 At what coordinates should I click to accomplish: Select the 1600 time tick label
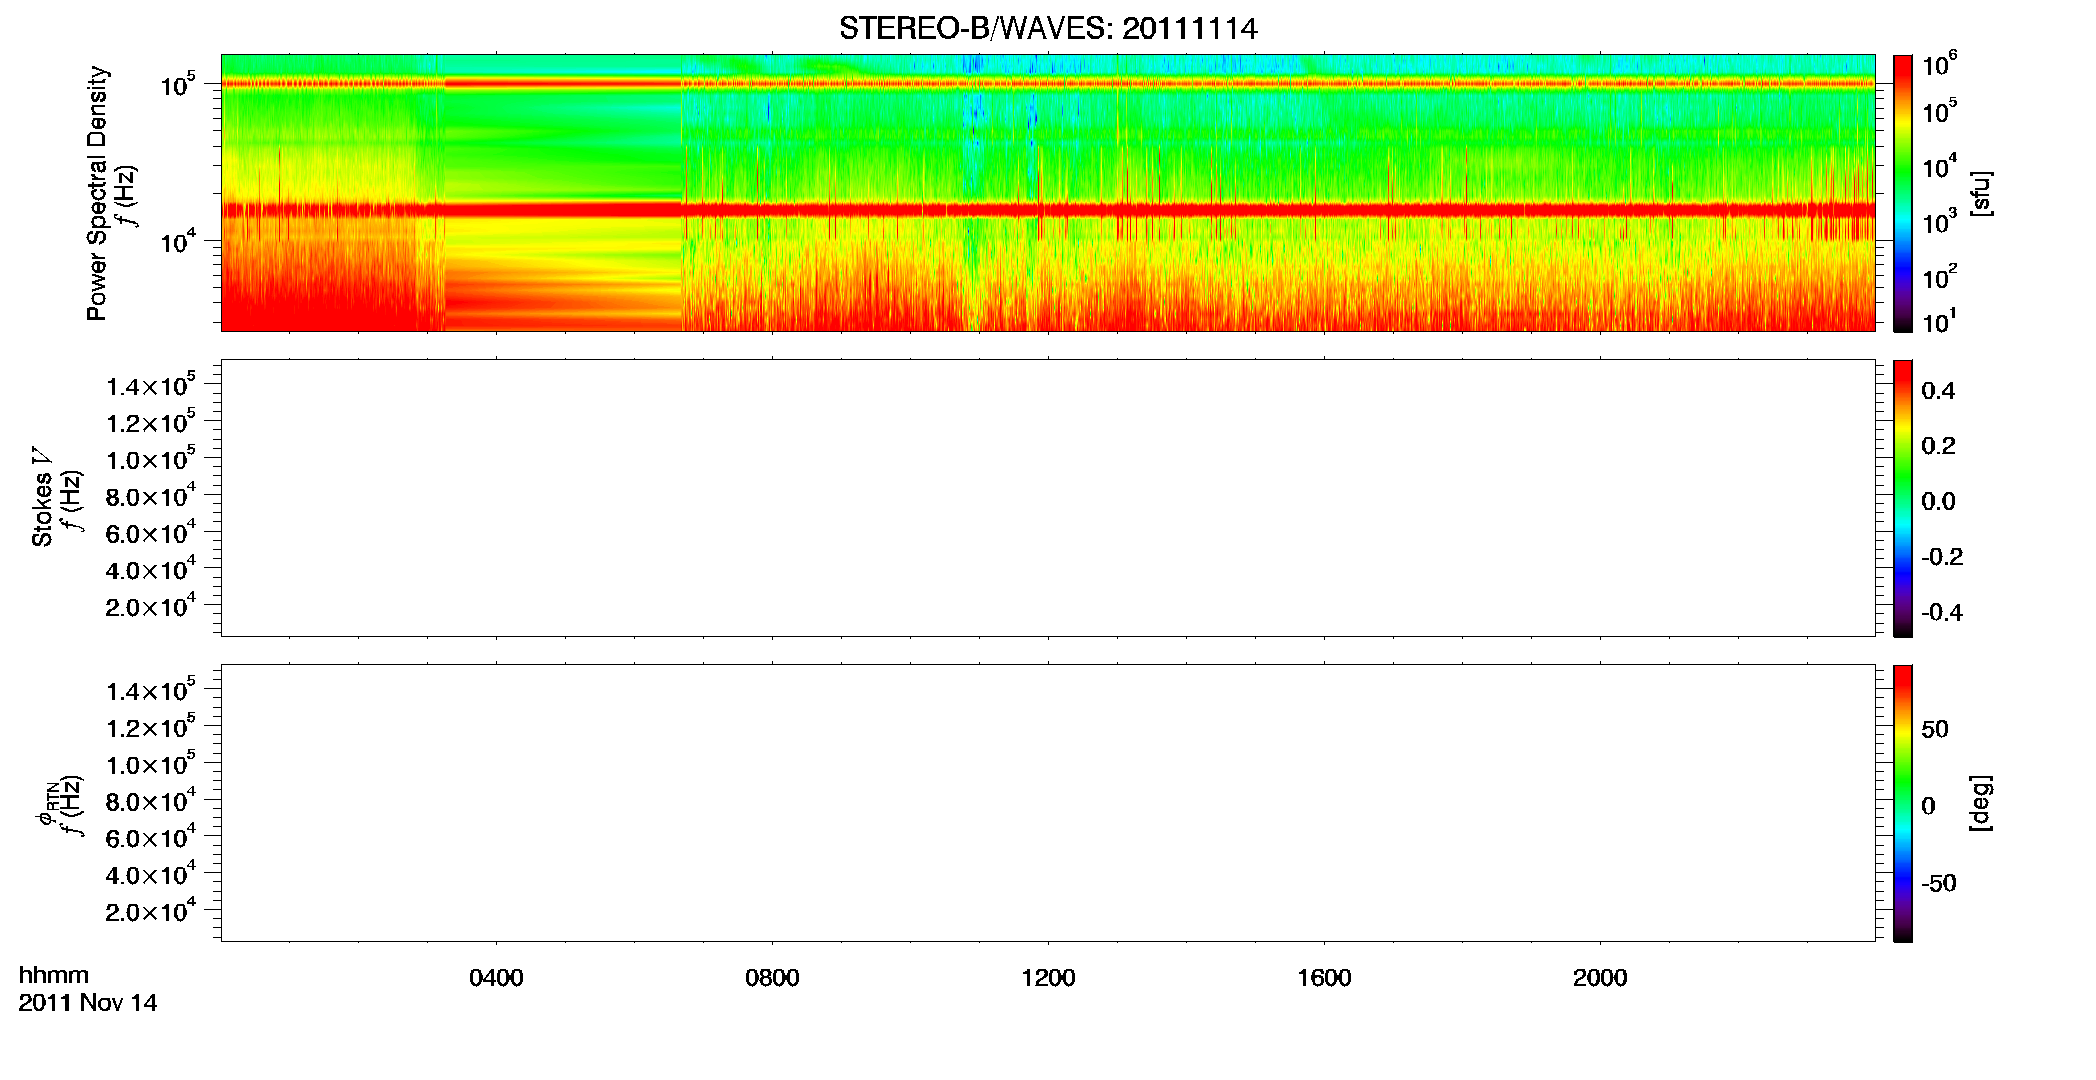[x=1324, y=978]
